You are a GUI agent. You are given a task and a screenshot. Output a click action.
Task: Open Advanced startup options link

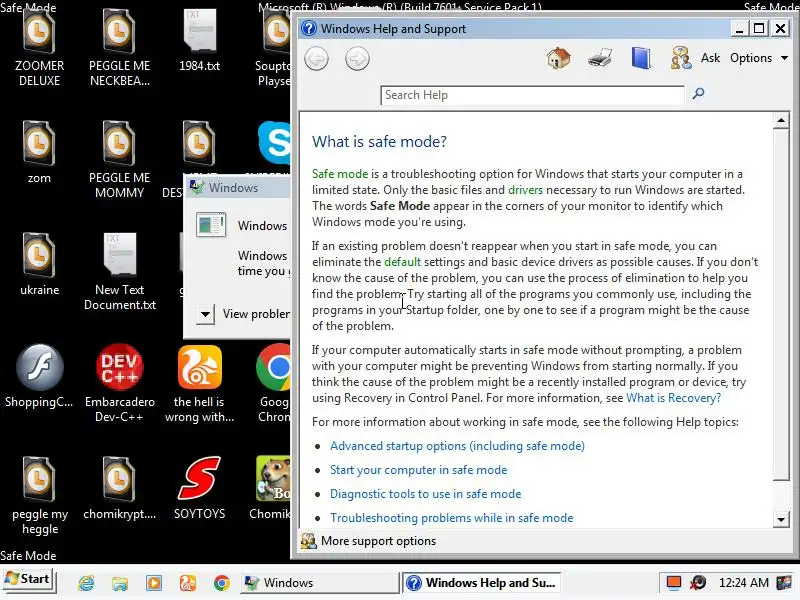pos(457,446)
